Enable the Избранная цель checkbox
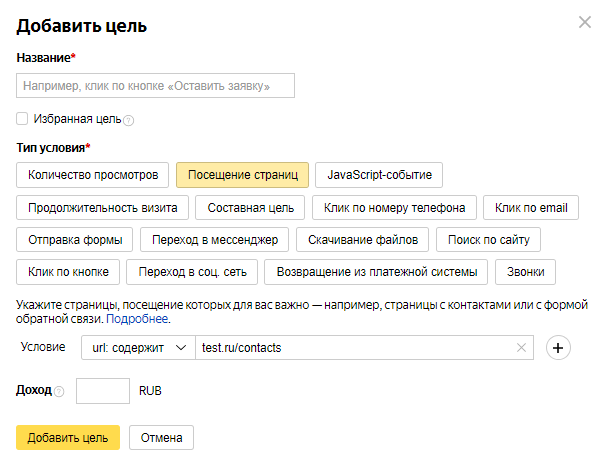607x464 pixels. click(x=22, y=118)
